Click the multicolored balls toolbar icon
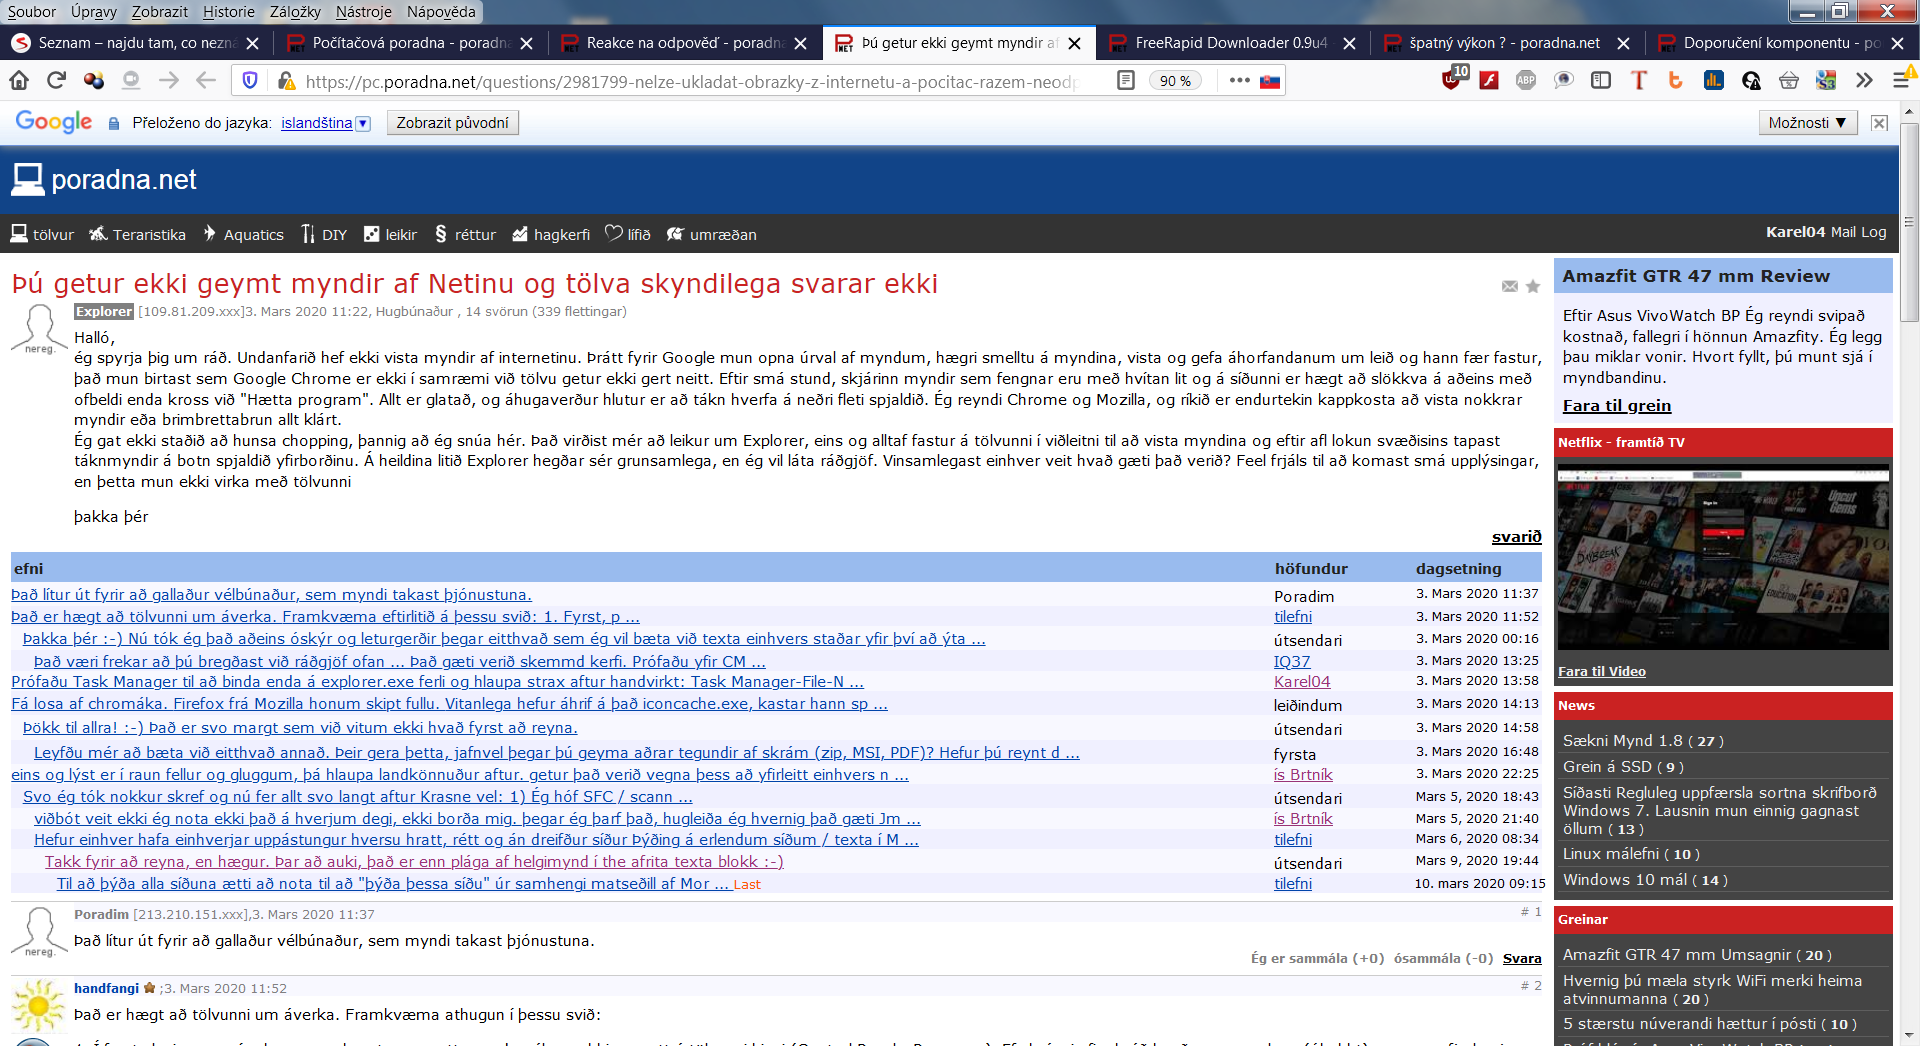This screenshot has height=1046, width=1920. point(94,80)
